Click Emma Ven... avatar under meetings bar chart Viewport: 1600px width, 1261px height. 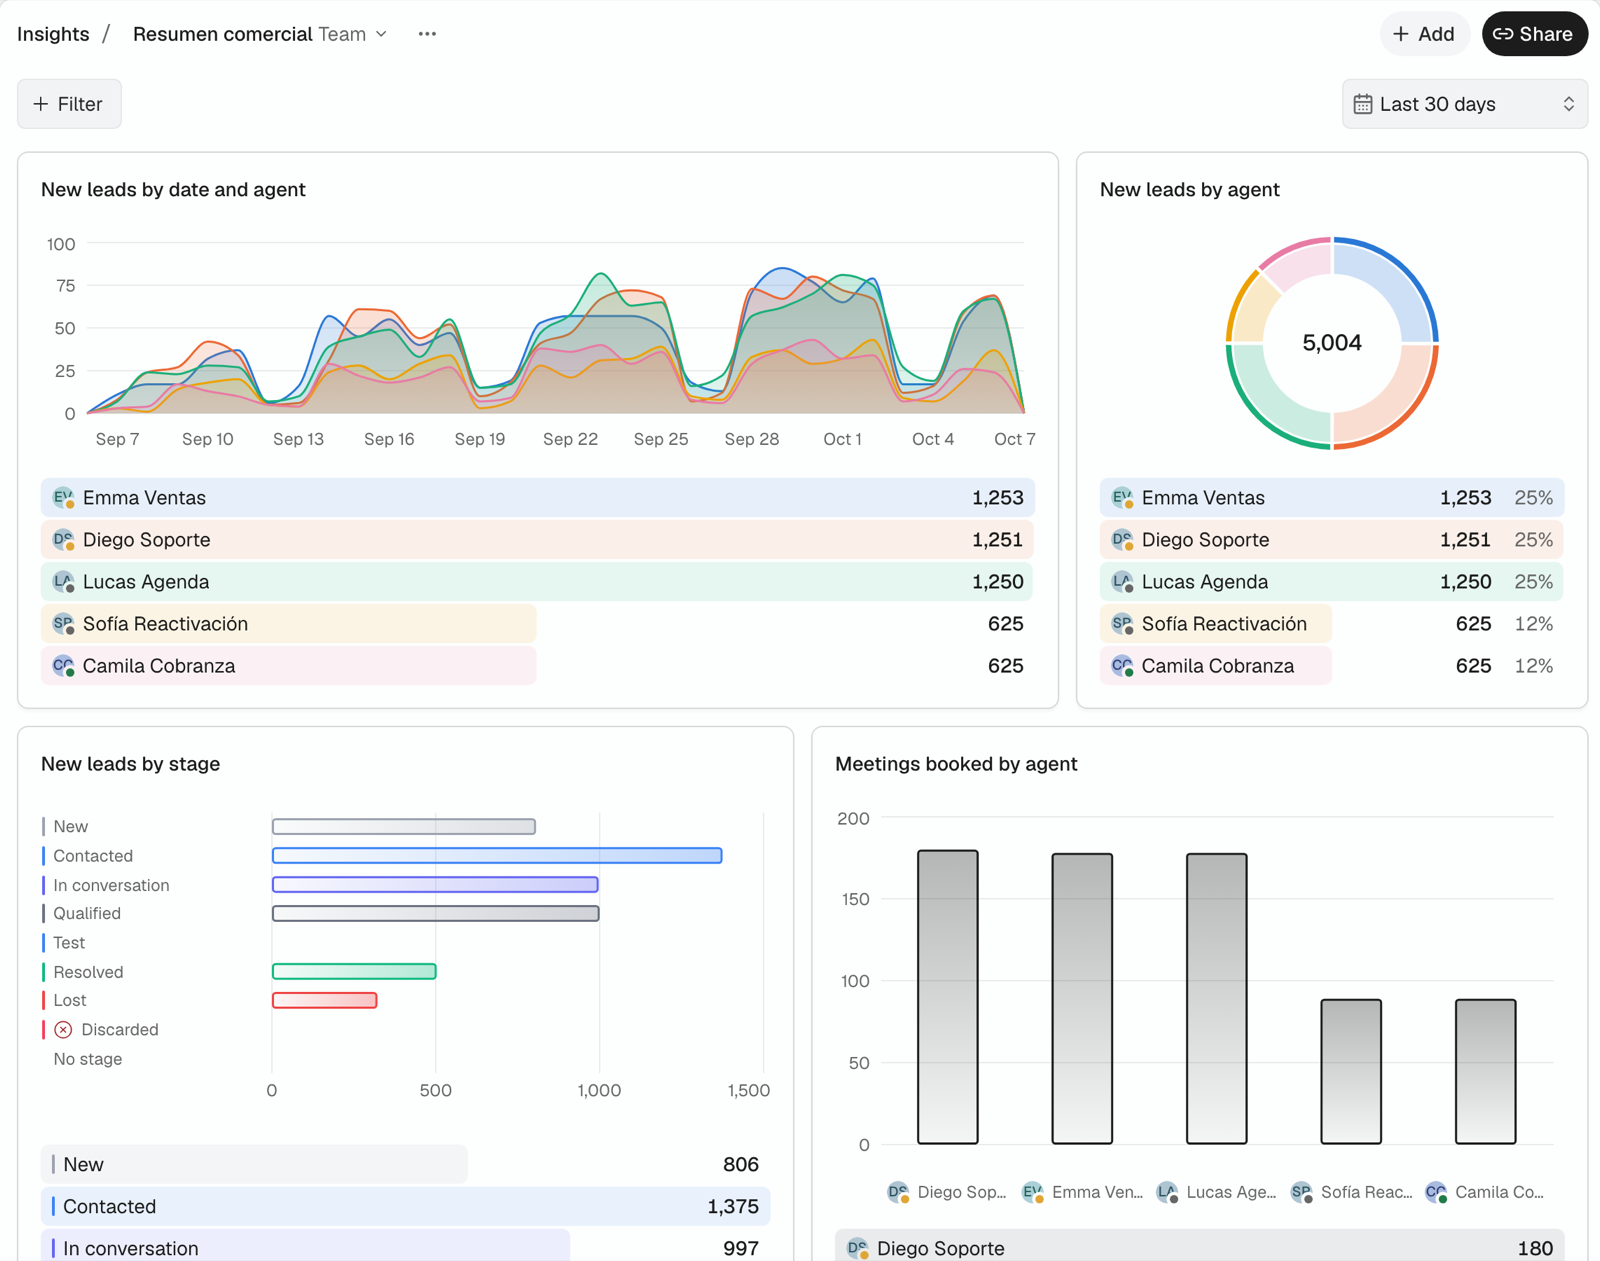tap(1032, 1192)
